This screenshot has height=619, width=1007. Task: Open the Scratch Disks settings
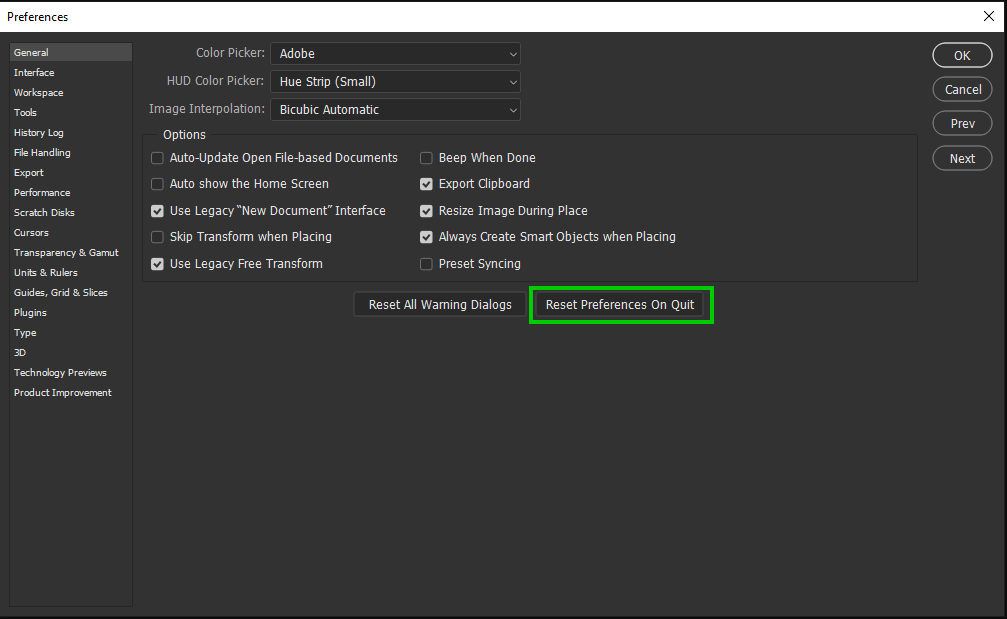pos(43,212)
